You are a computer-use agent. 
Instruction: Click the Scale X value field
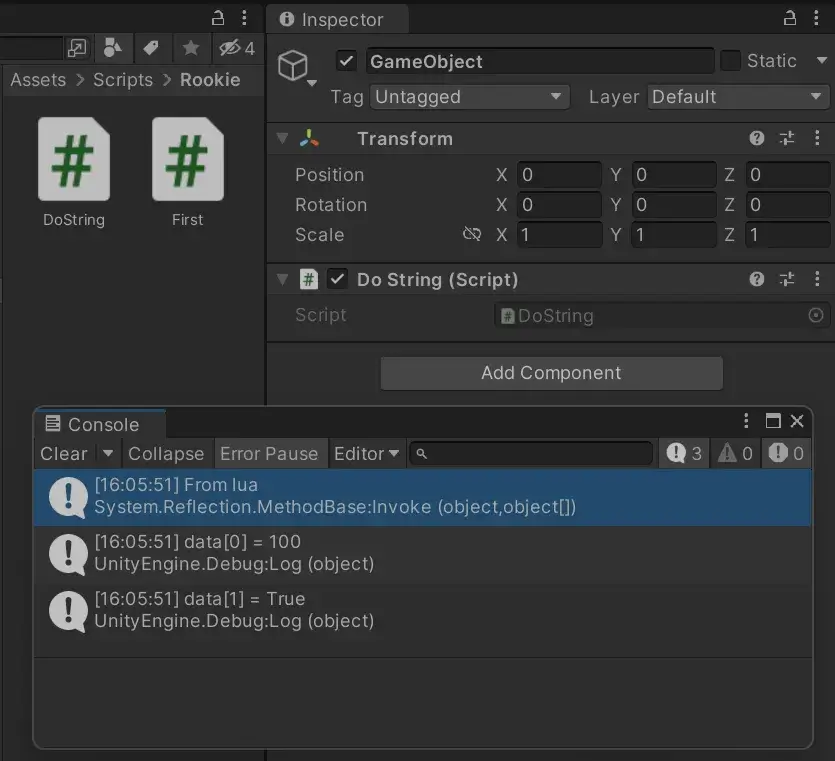[559, 235]
